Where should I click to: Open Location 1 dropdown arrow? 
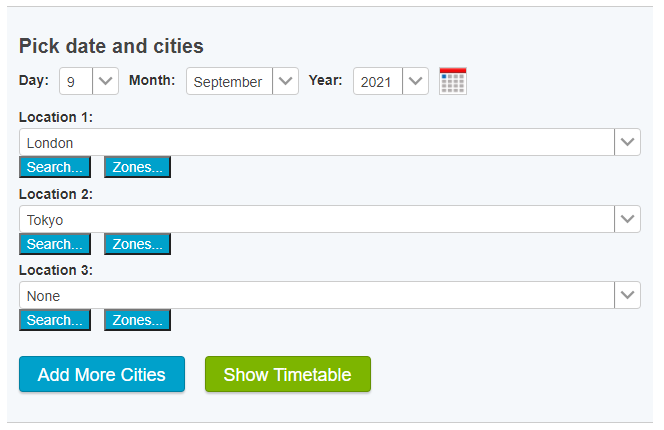click(x=627, y=142)
